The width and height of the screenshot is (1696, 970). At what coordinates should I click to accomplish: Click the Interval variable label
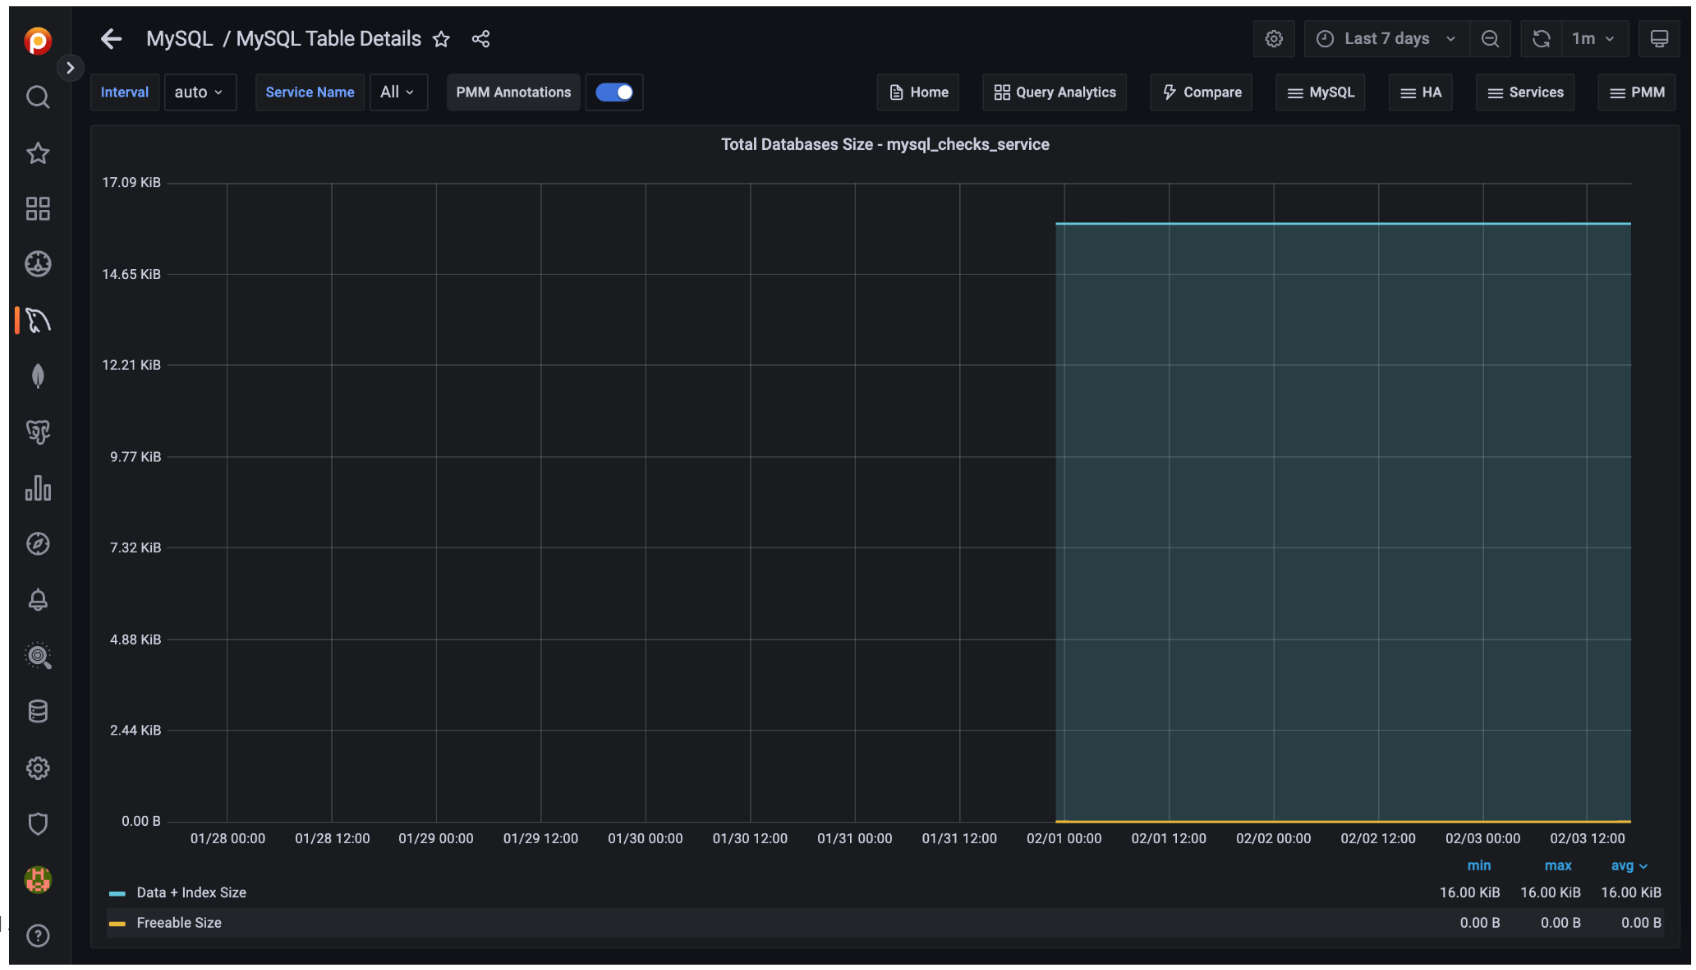(124, 92)
